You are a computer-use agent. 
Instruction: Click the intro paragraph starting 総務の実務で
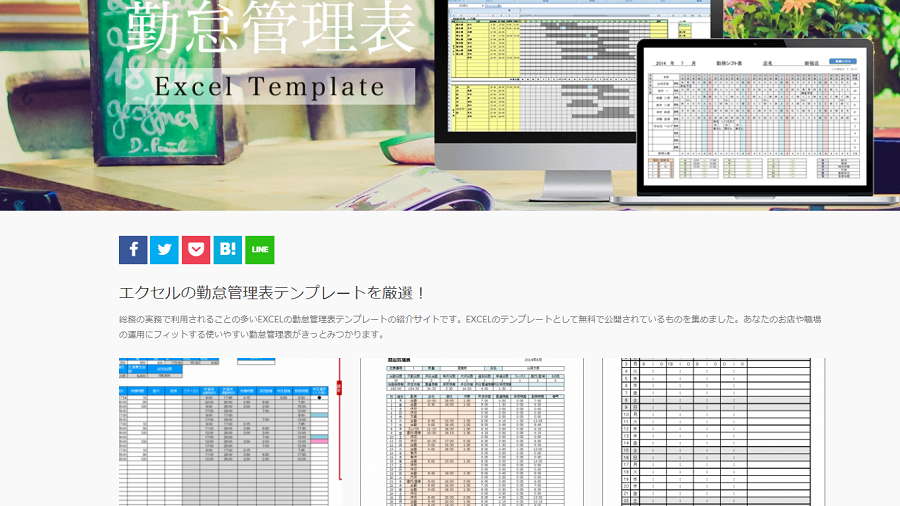(470, 326)
